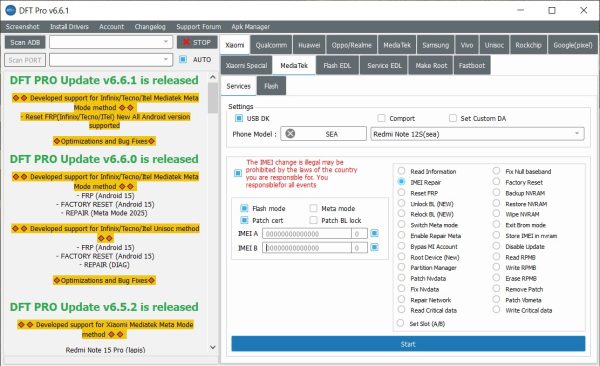Select the Reset FRP option
This screenshot has width=600, height=366.
pyautogui.click(x=401, y=192)
